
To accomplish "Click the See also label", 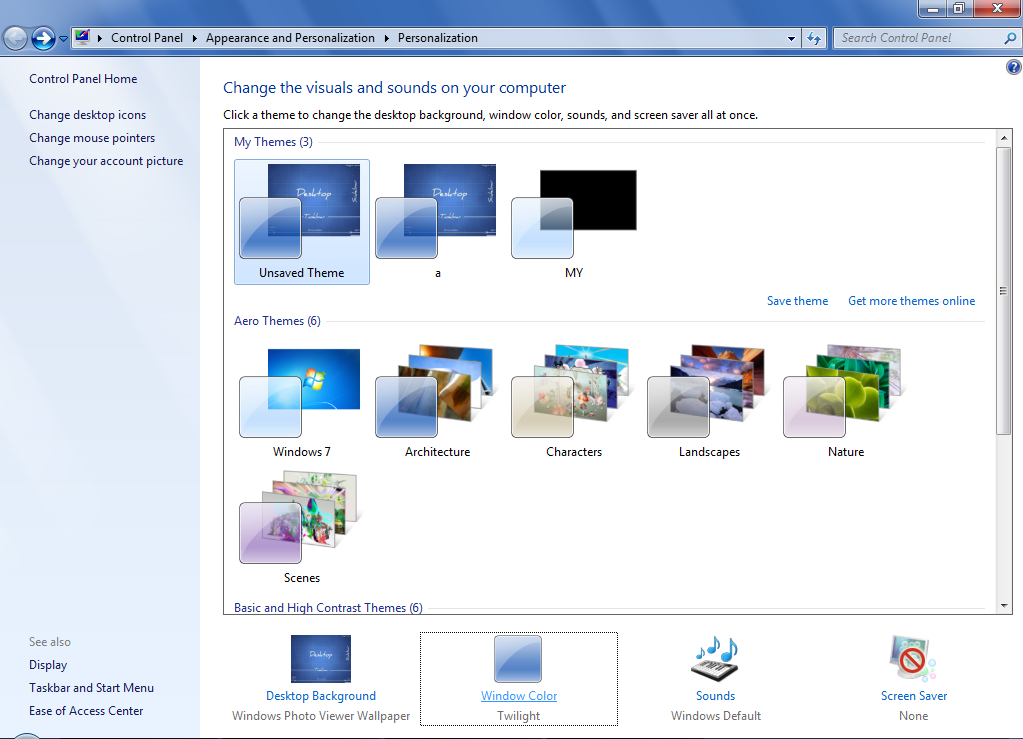I will click(50, 642).
